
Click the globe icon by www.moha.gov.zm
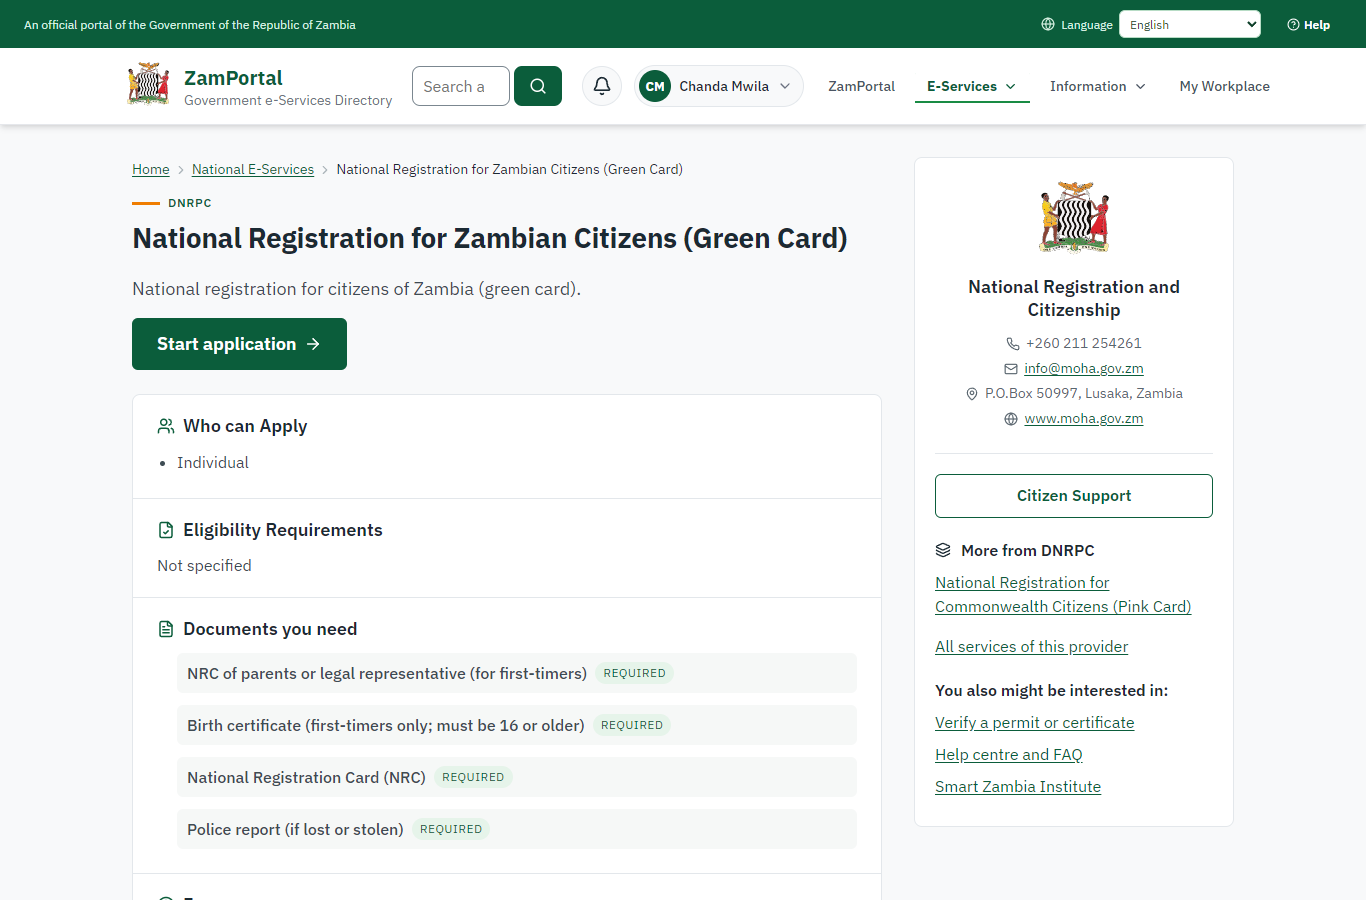1011,419
